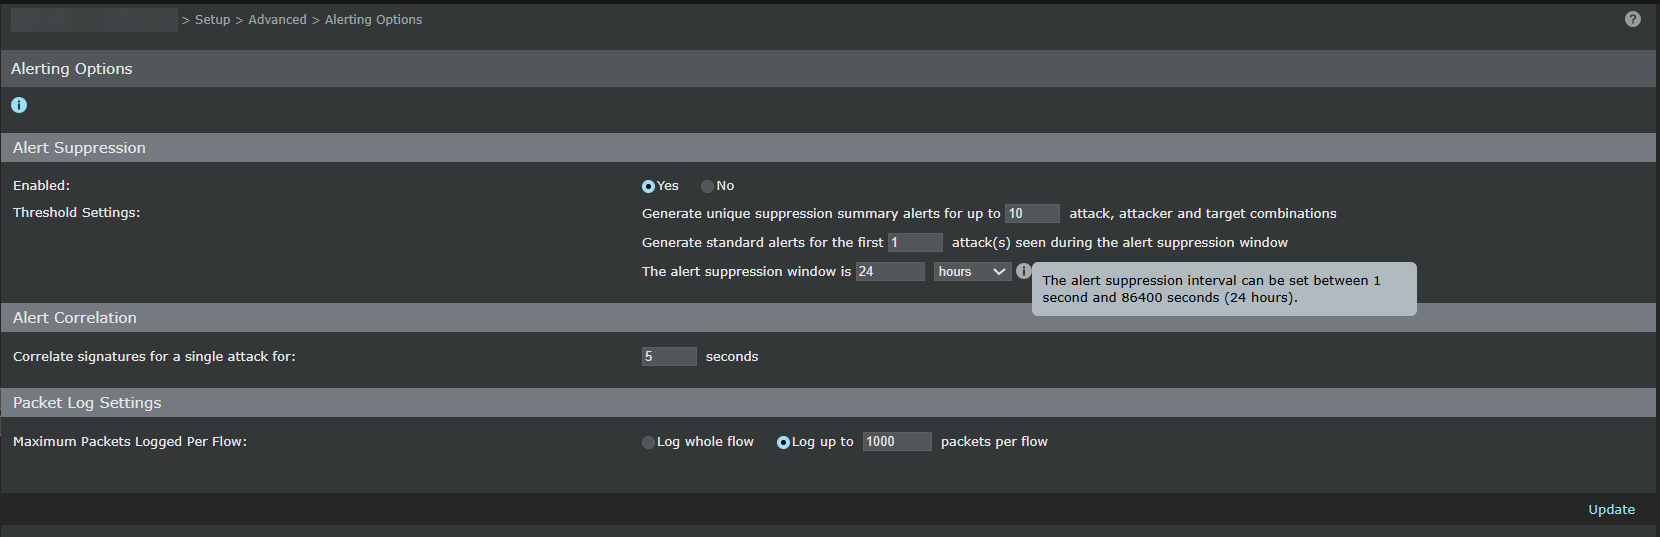The image size is (1660, 537).
Task: Choose the Log whole flow option
Action: point(648,442)
